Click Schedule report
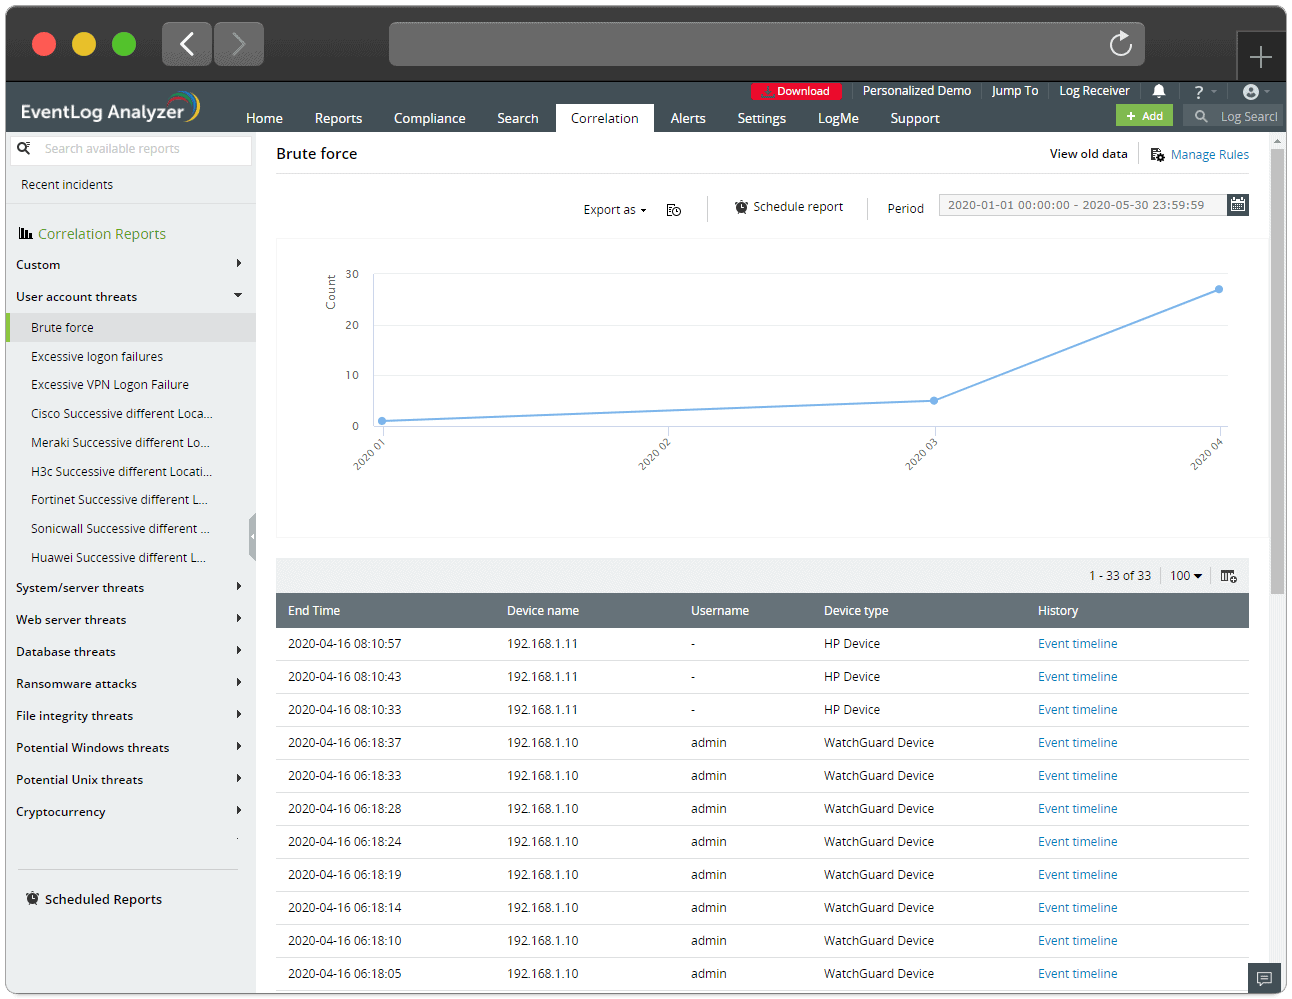 798,207
